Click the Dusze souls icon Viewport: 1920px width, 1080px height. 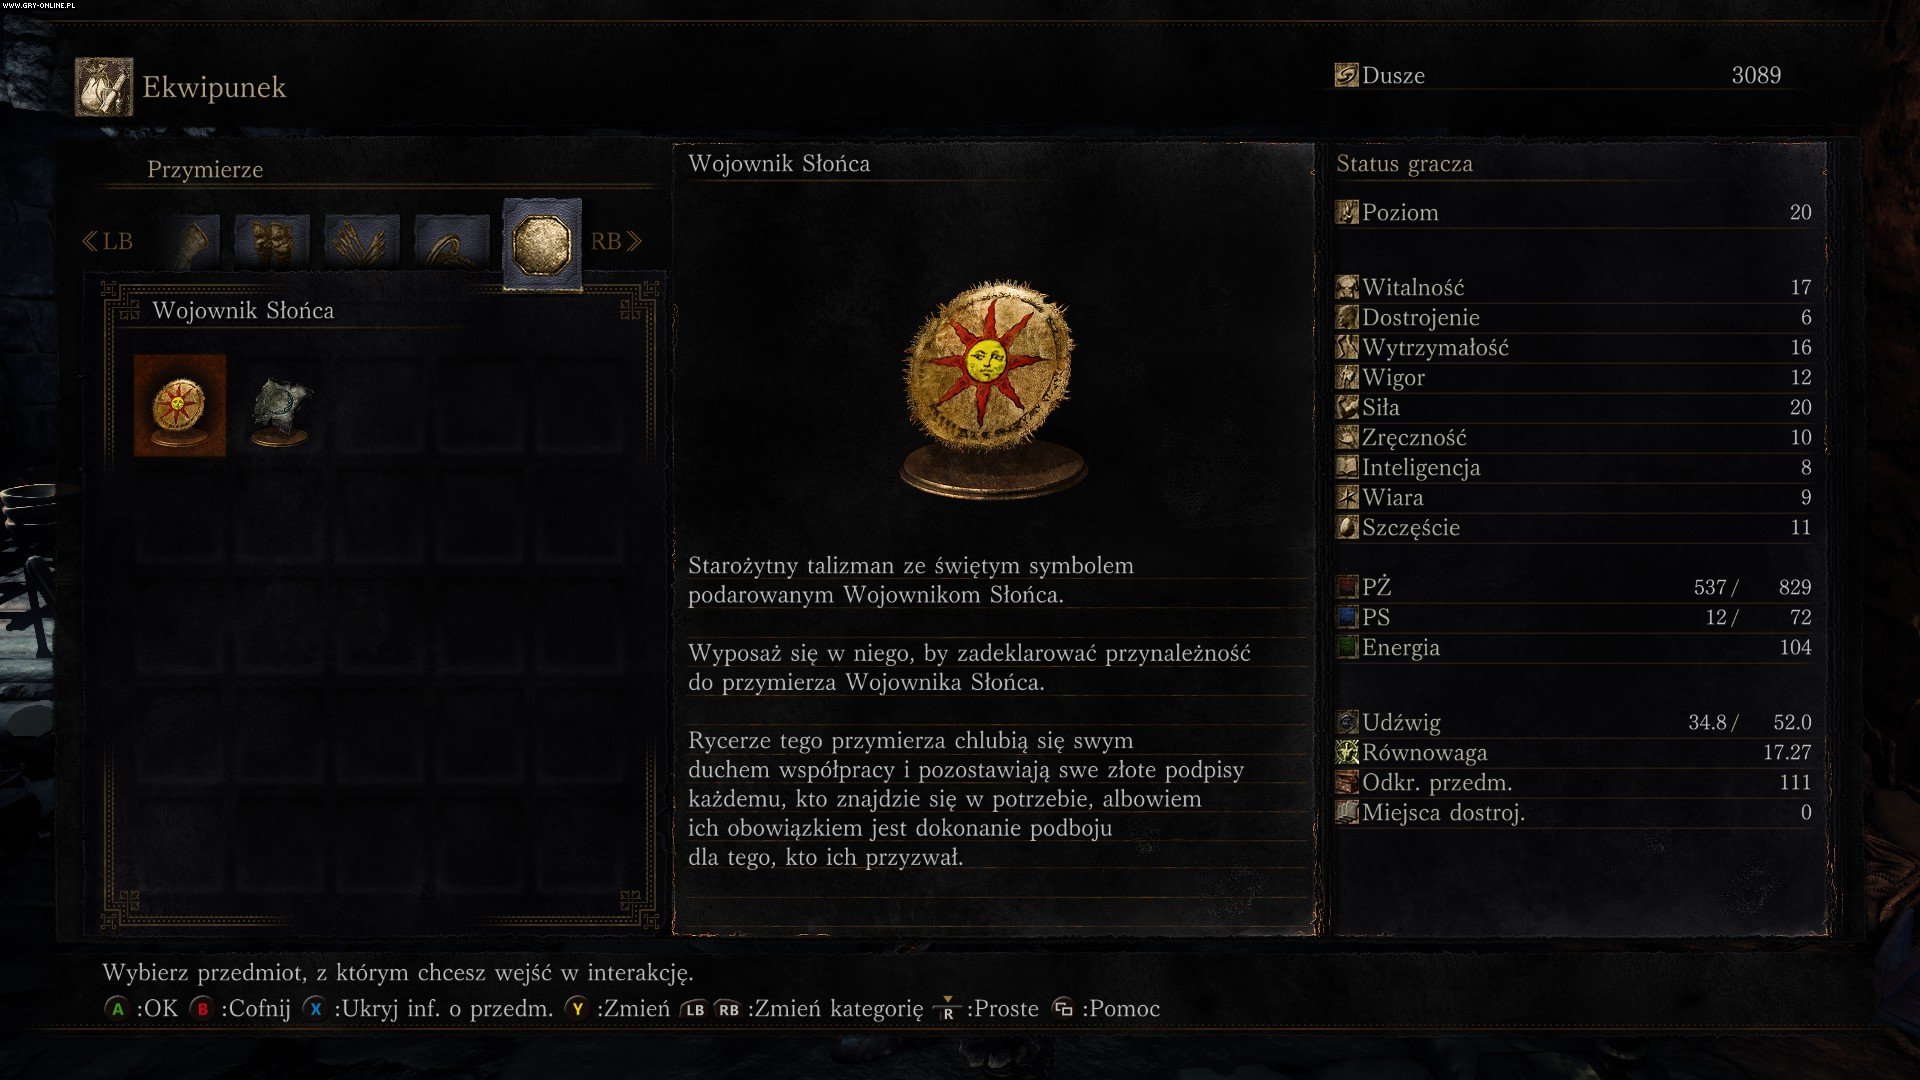(x=1347, y=75)
